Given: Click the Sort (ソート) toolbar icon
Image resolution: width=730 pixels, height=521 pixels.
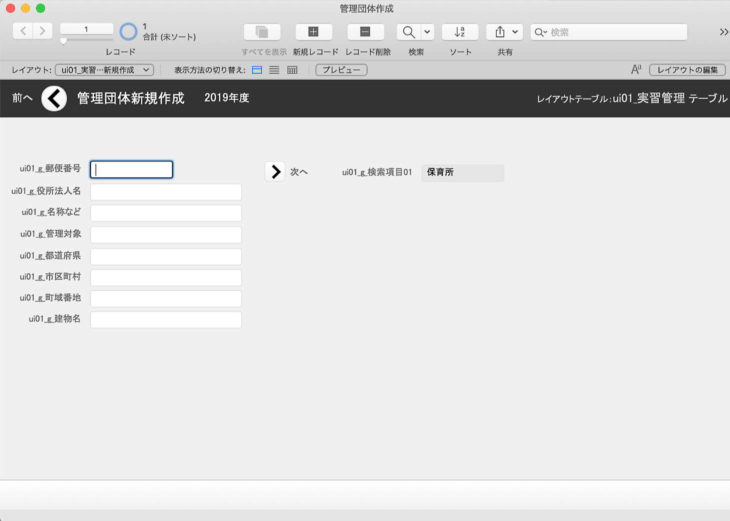Looking at the screenshot, I should click(x=460, y=32).
